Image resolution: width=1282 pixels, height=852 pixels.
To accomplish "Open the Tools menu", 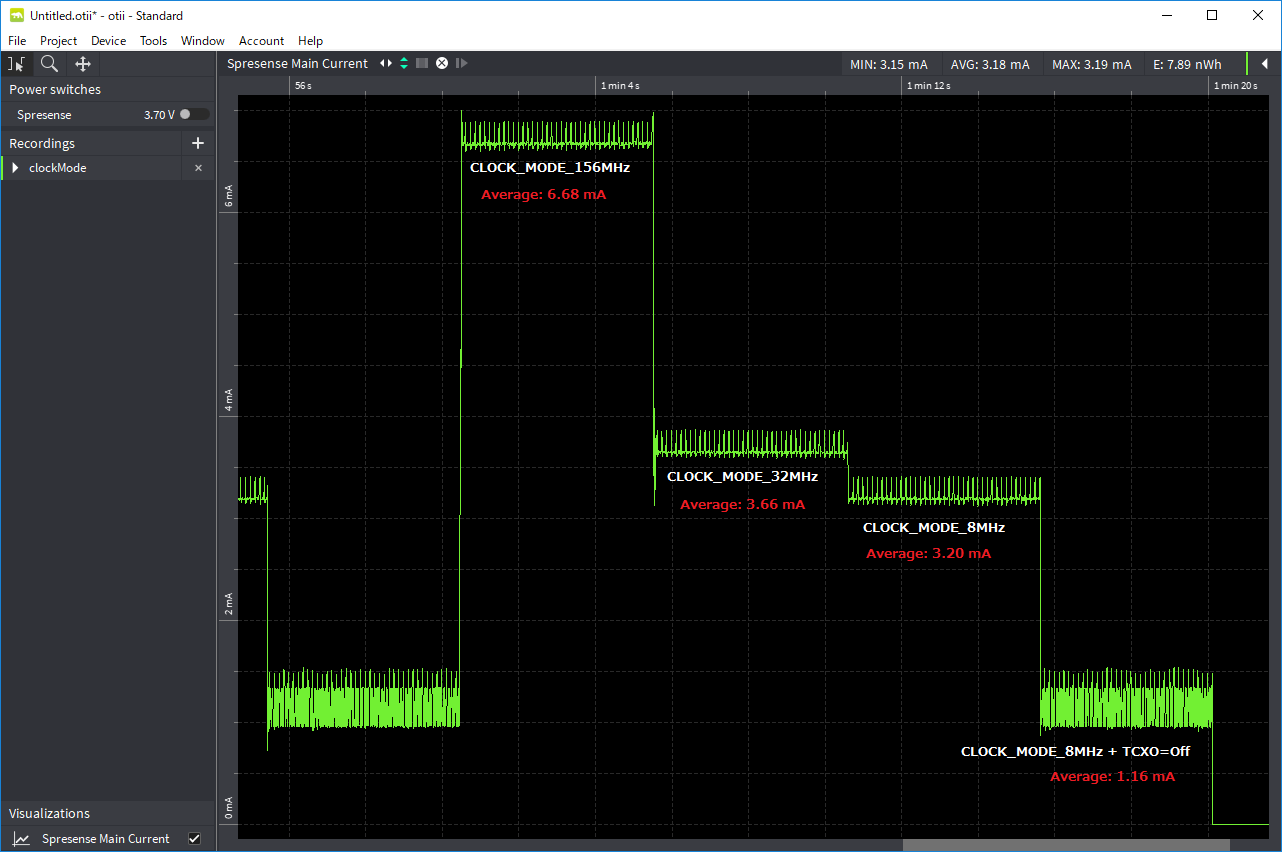I will [x=153, y=41].
